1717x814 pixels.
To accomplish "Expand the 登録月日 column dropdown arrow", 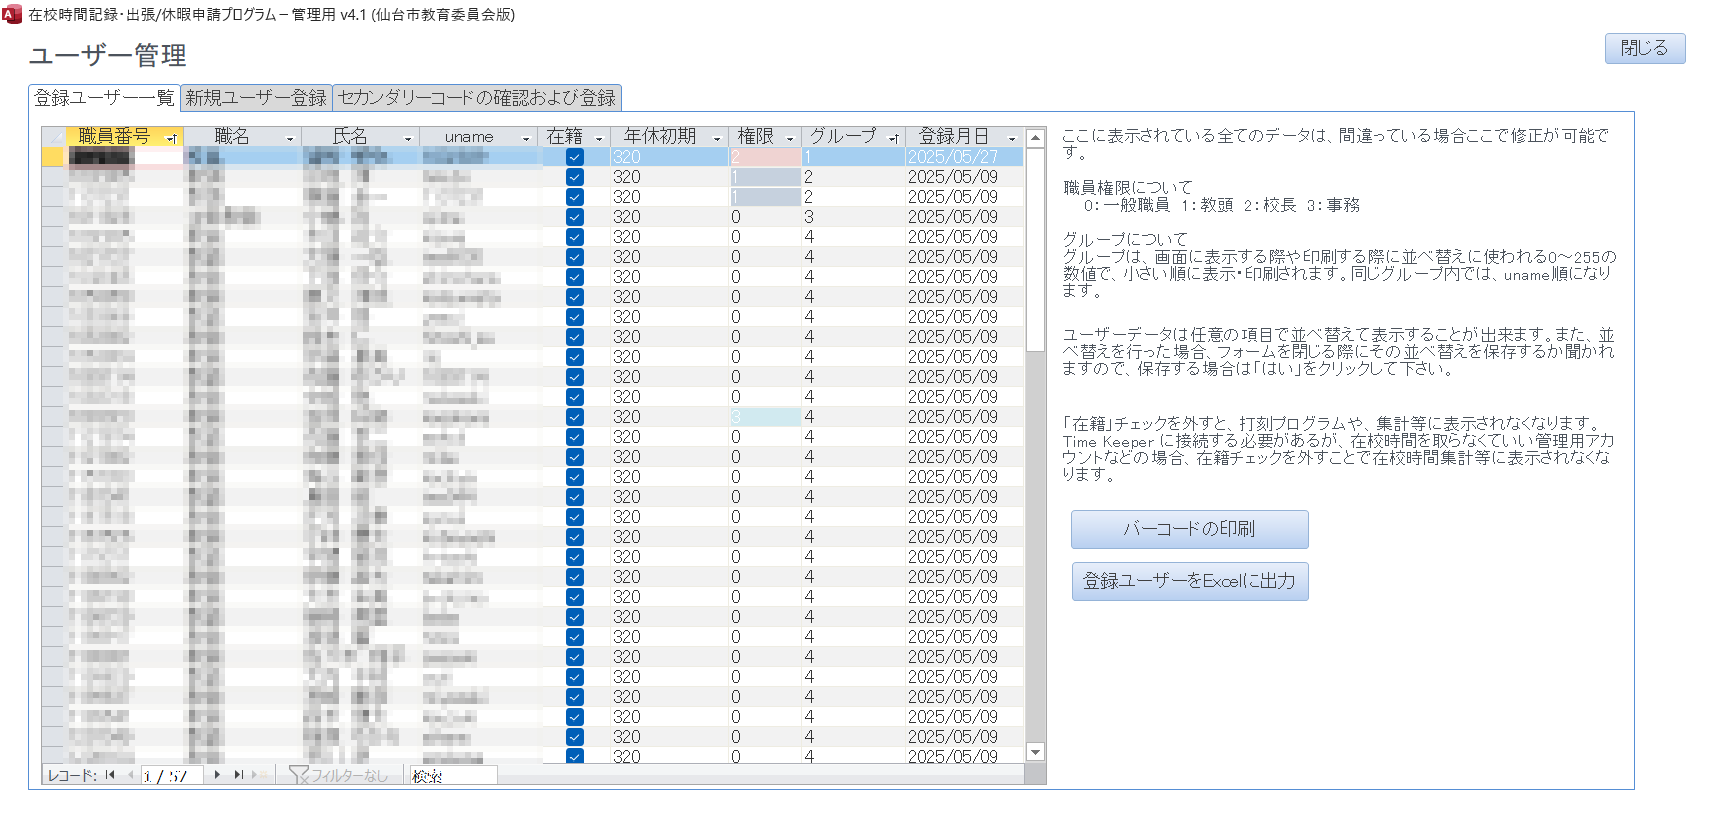I will click(x=1012, y=138).
